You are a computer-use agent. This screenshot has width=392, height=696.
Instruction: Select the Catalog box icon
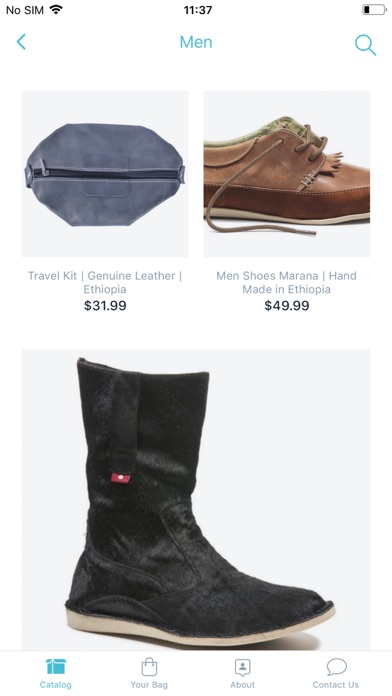[x=55, y=666]
